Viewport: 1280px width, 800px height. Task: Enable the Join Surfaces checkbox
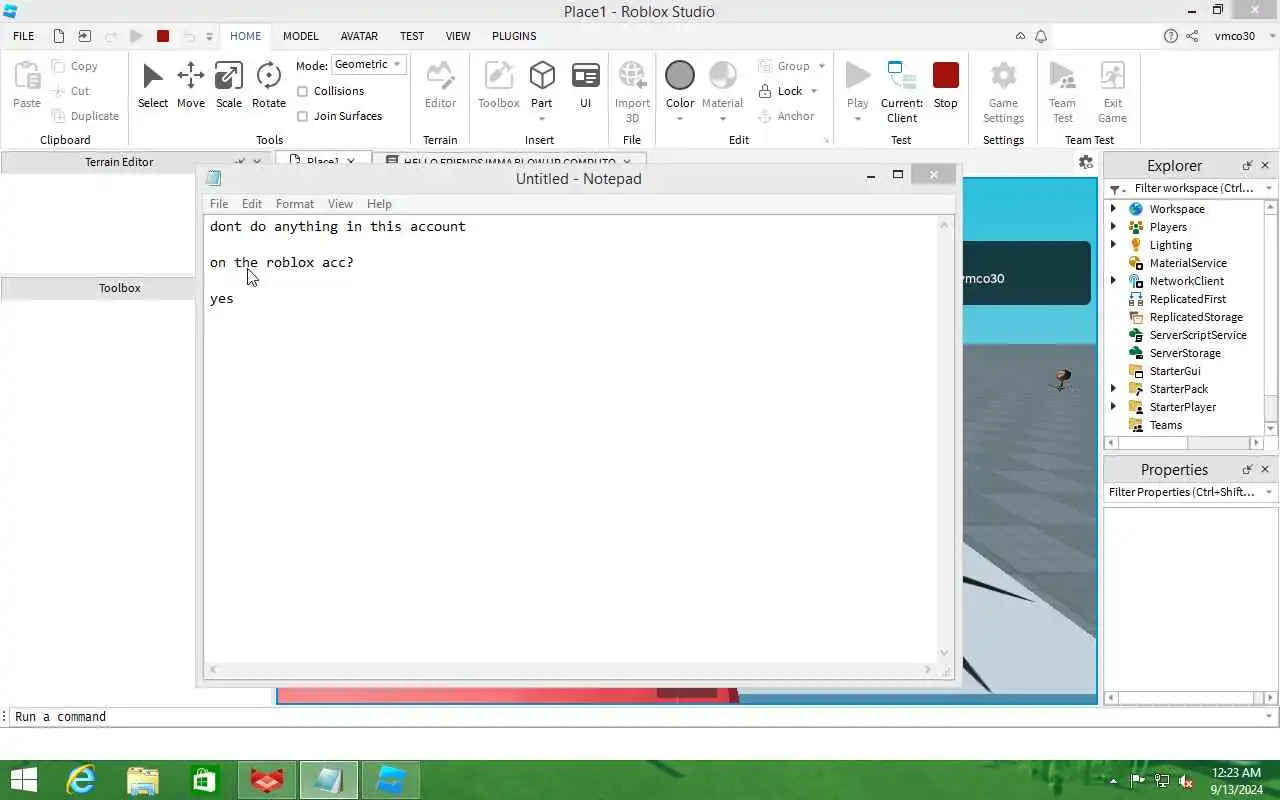click(302, 116)
